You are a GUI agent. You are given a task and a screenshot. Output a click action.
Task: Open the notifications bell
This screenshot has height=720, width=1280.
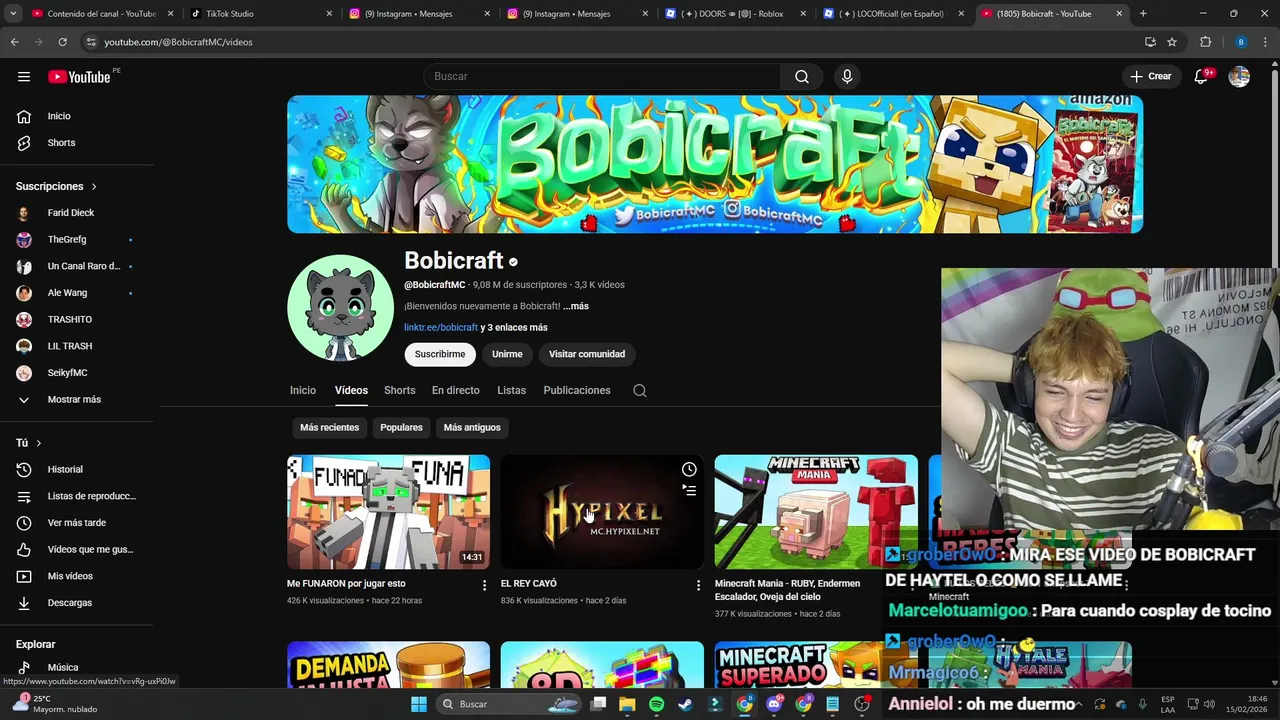1202,77
